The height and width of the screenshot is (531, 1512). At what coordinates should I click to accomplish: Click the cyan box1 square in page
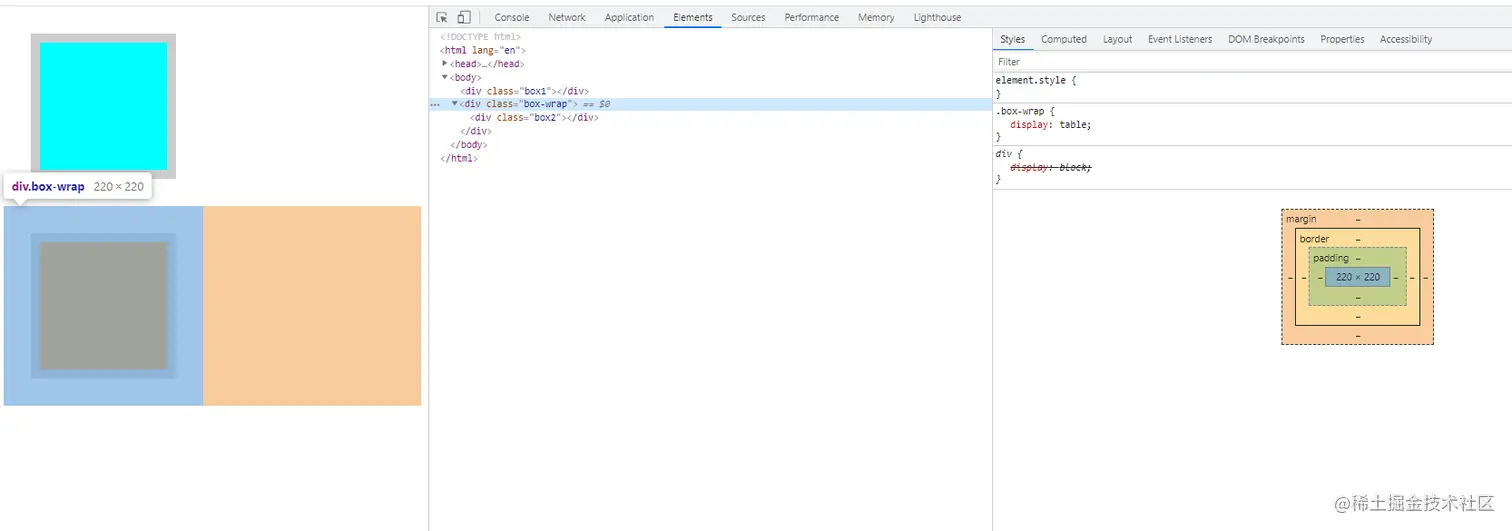[103, 106]
